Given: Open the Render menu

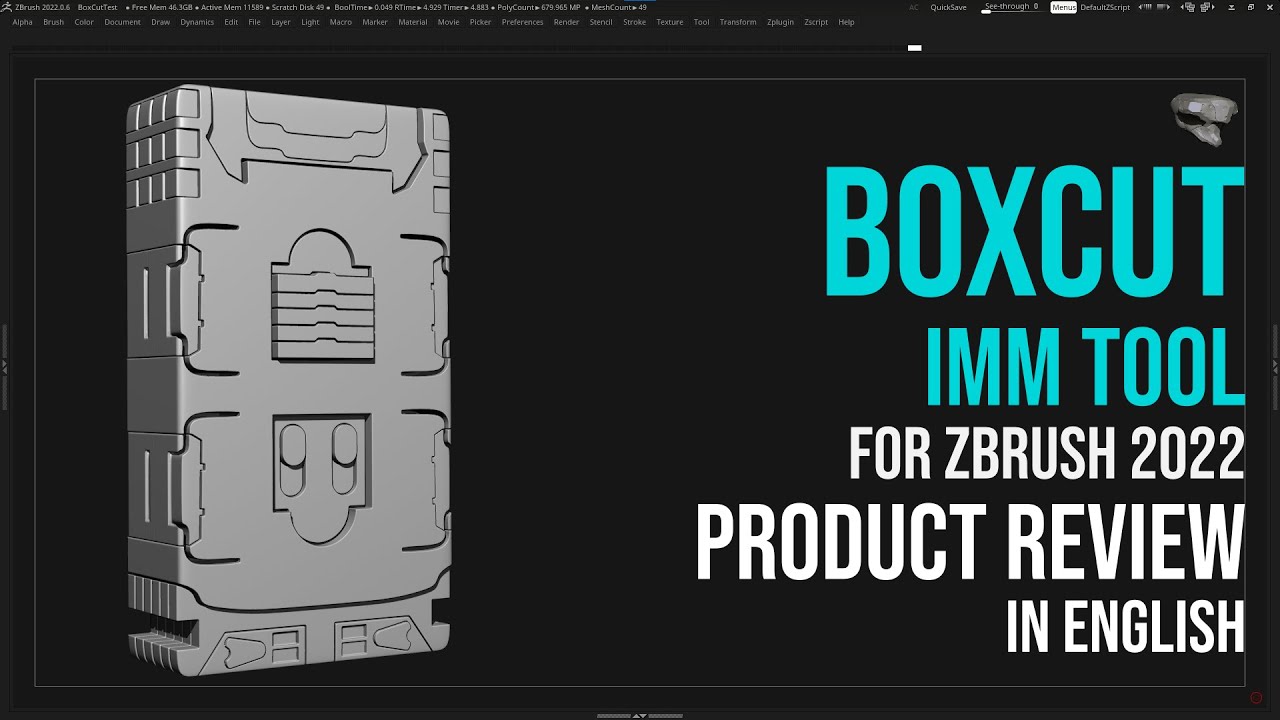Looking at the screenshot, I should click(566, 22).
